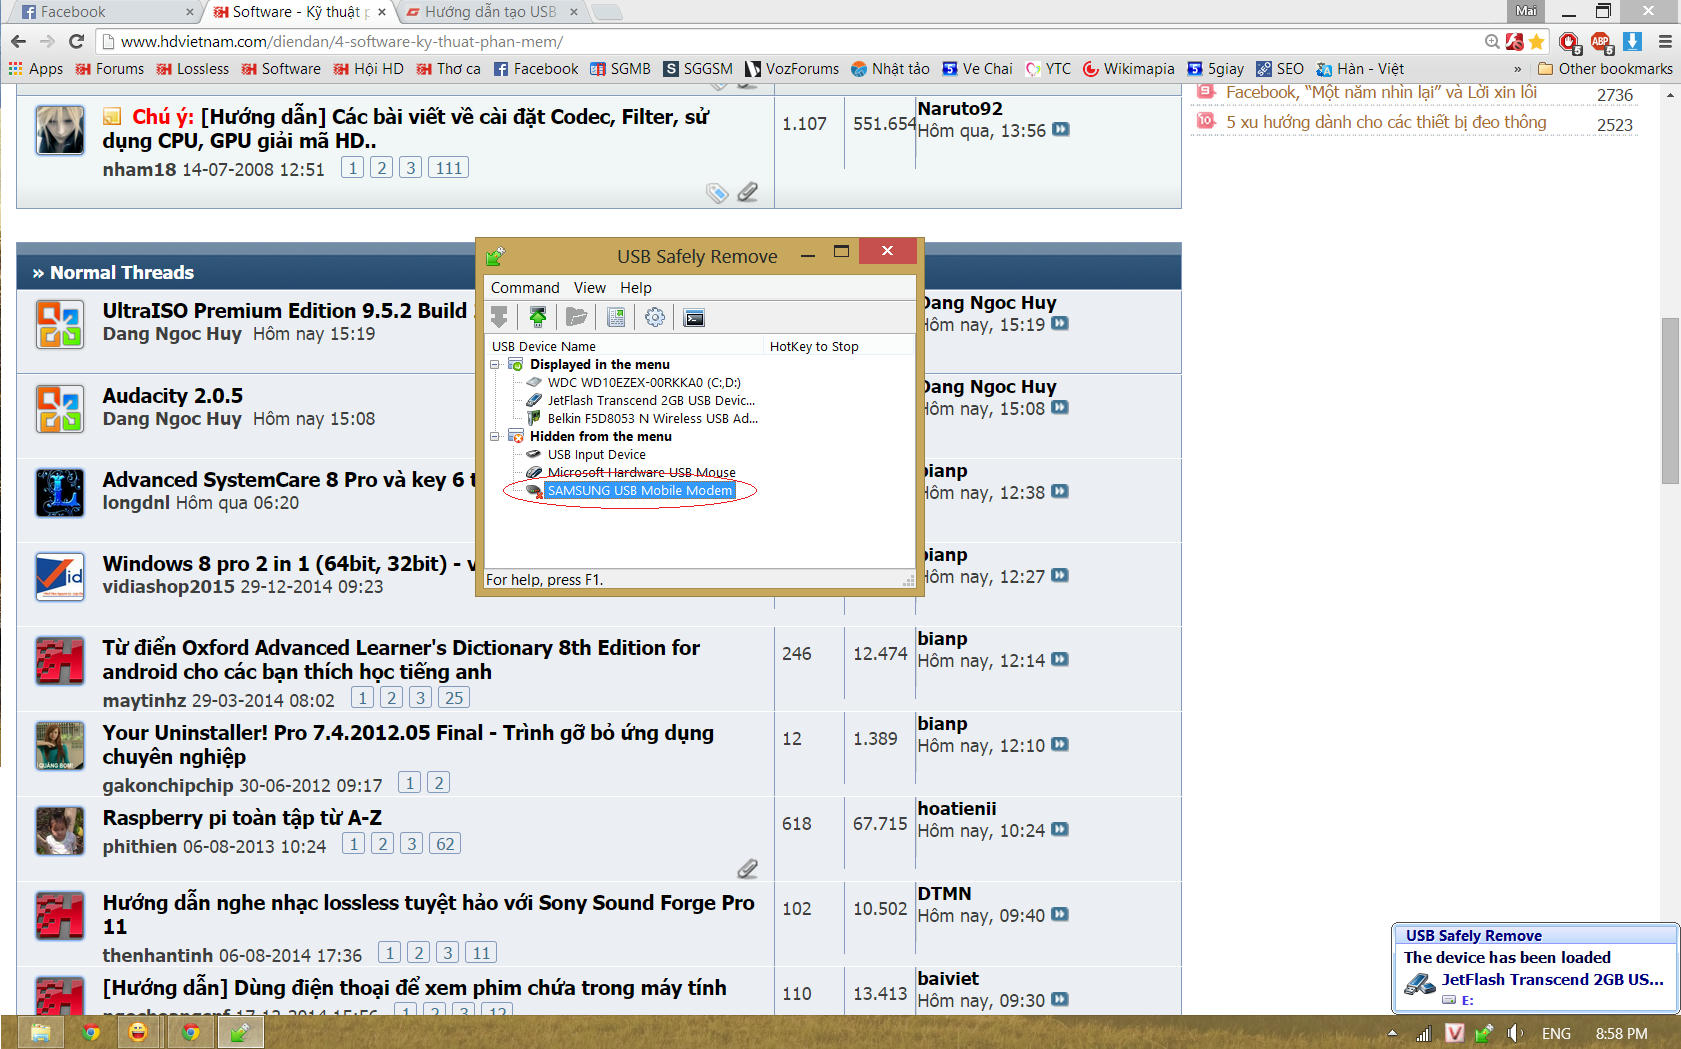Click nham18's avatar thumbnail

click(60, 130)
